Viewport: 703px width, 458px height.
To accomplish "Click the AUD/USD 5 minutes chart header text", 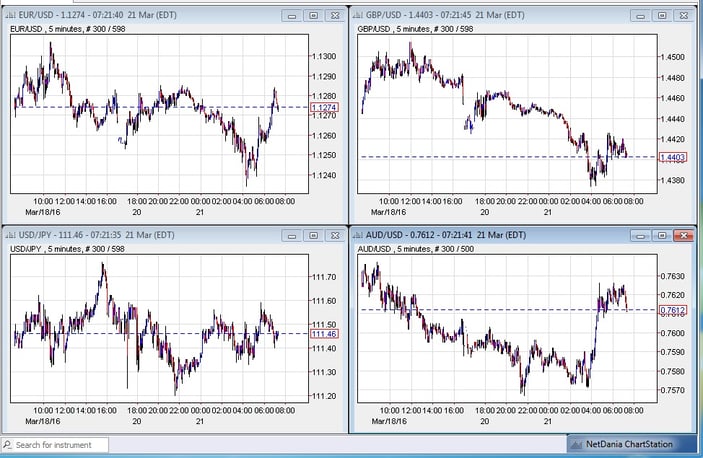I will (x=416, y=249).
